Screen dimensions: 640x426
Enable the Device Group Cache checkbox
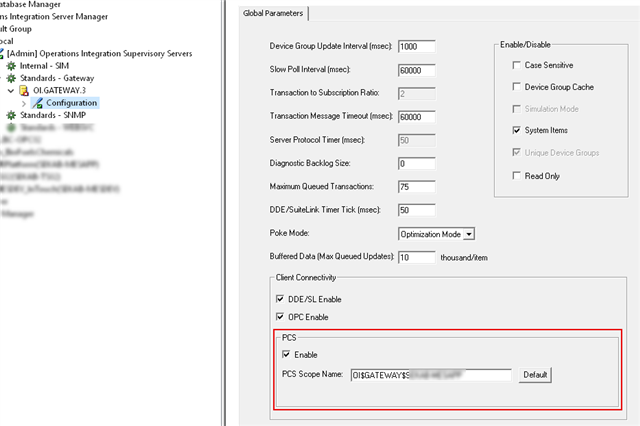(516, 87)
